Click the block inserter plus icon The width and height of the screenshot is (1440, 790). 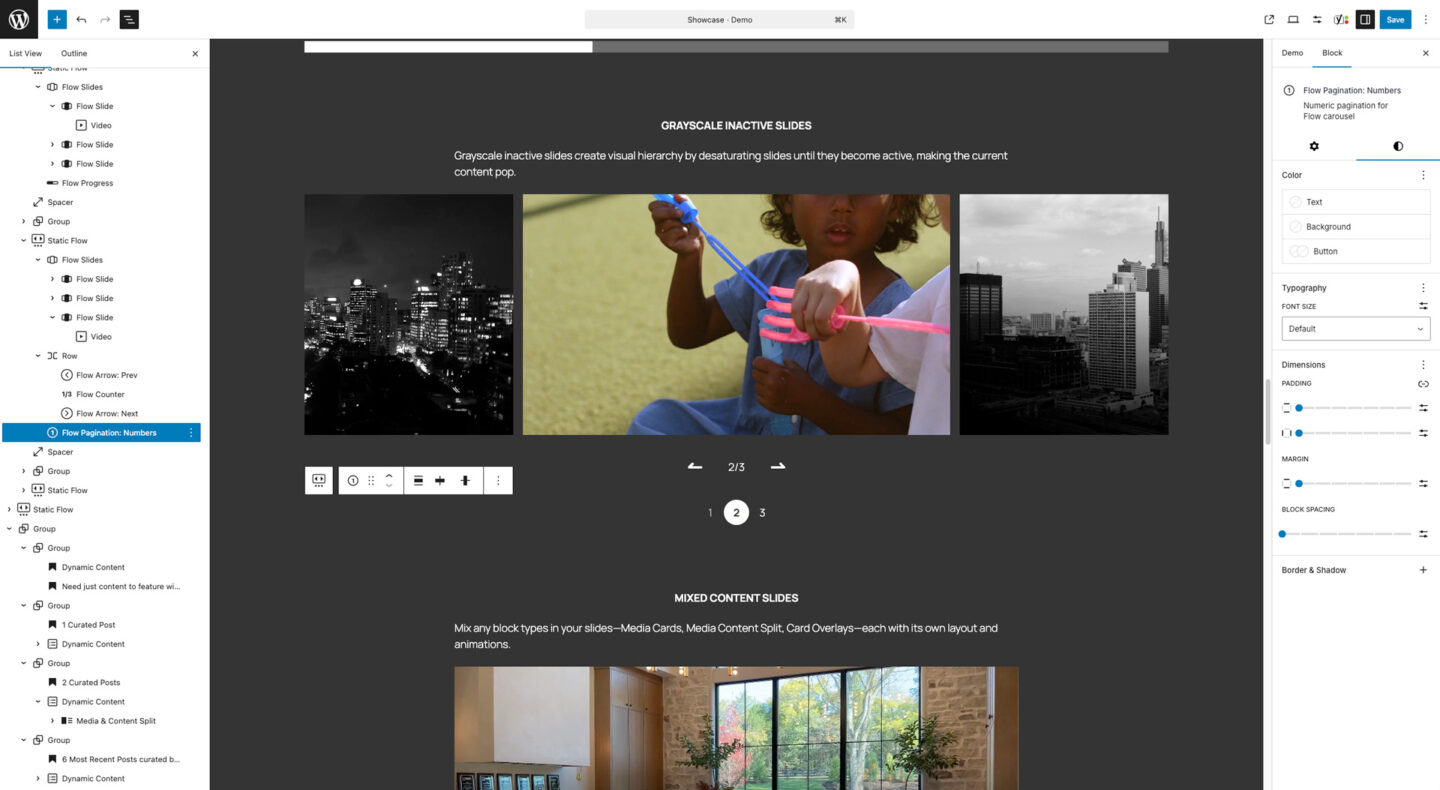point(56,19)
